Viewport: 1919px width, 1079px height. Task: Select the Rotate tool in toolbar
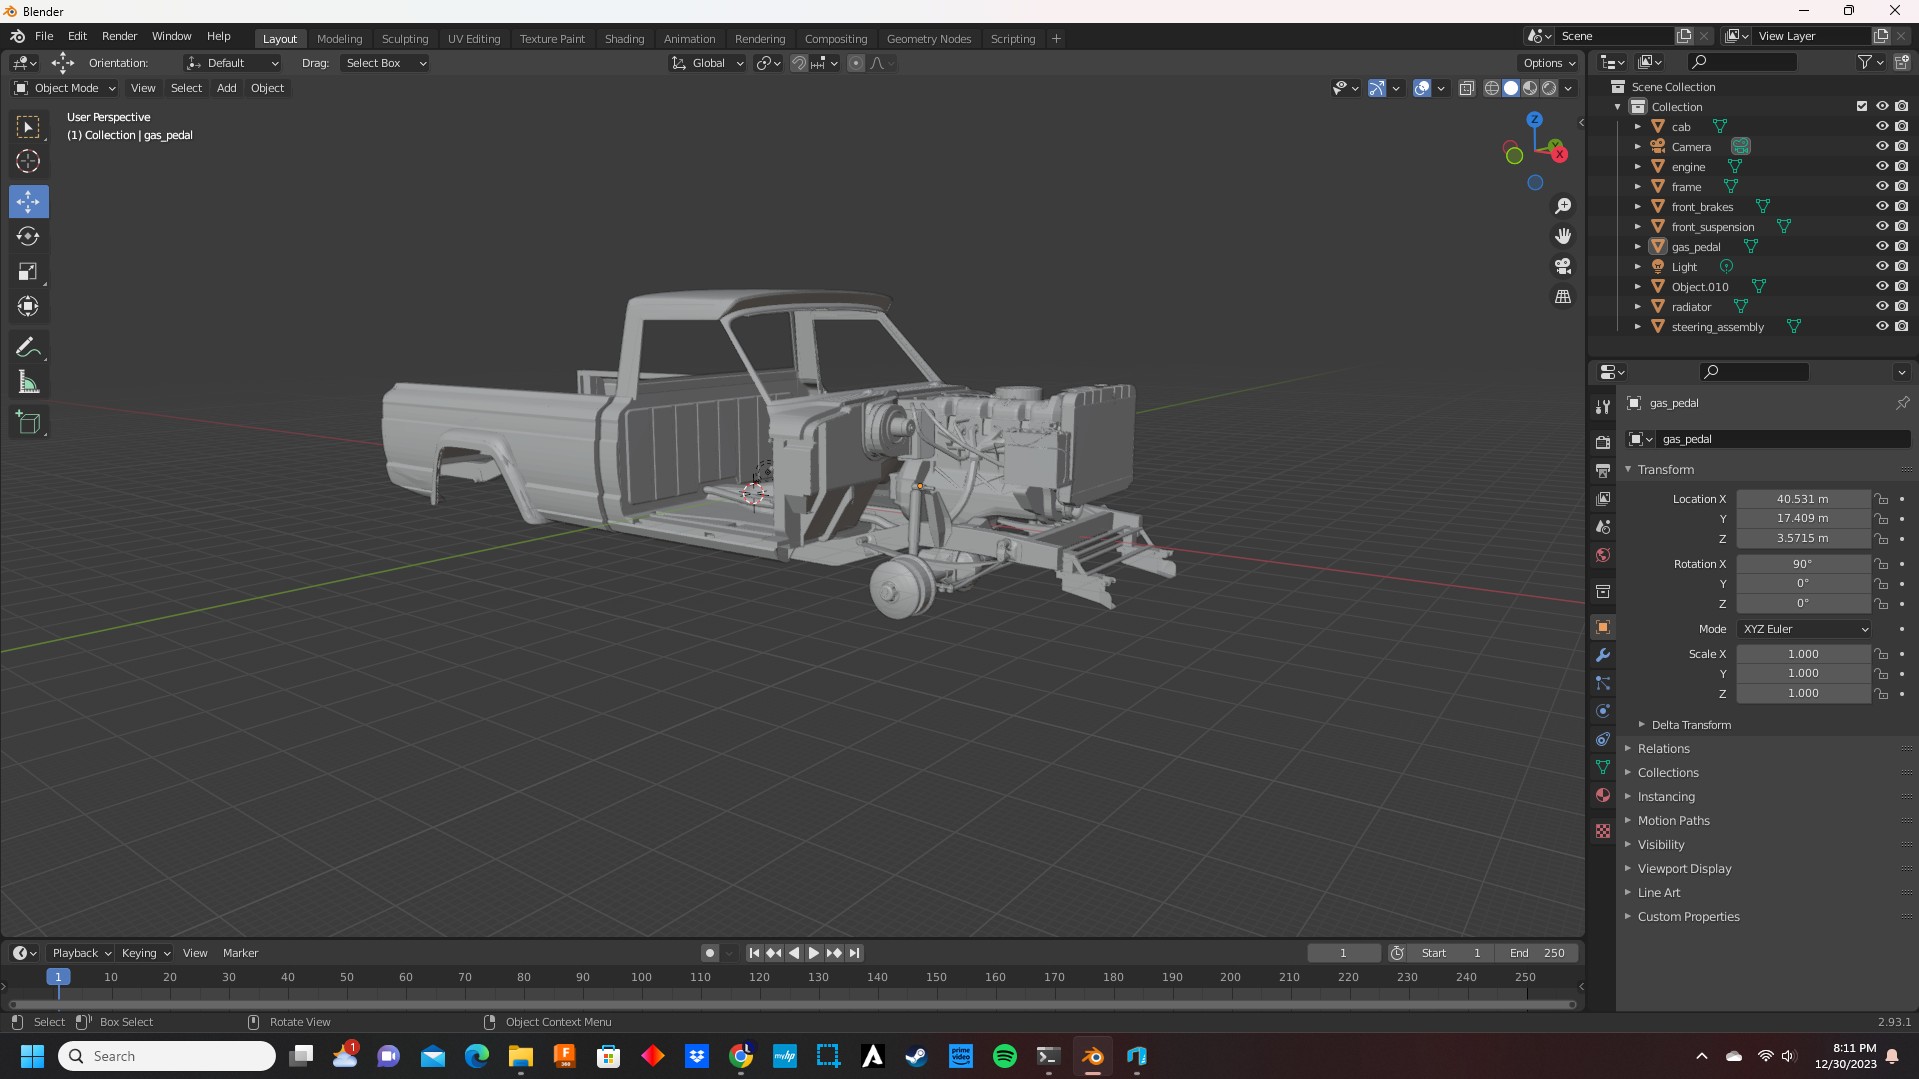[x=28, y=237]
